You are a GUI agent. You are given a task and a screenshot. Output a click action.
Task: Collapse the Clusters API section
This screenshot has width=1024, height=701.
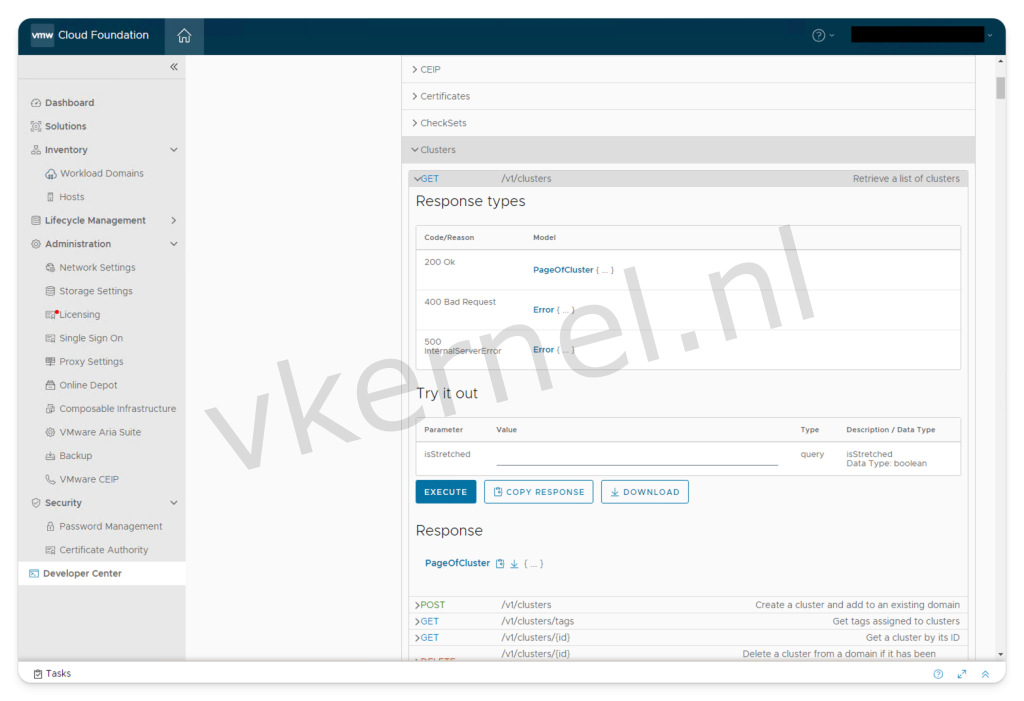(435, 149)
